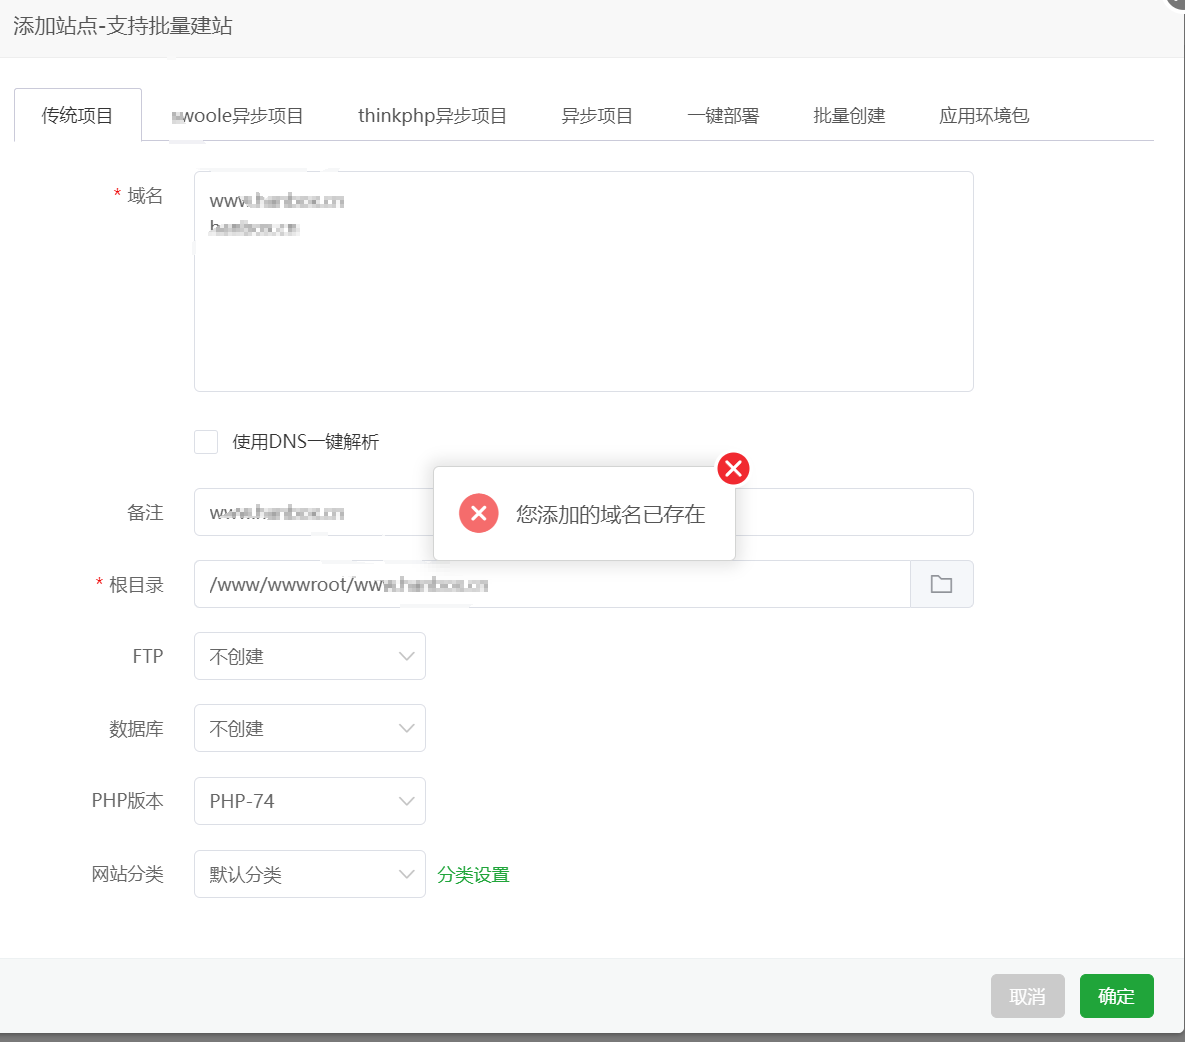Viewport: 1185px width, 1042px height.
Task: Focus the 根目录 path input
Action: pos(552,584)
